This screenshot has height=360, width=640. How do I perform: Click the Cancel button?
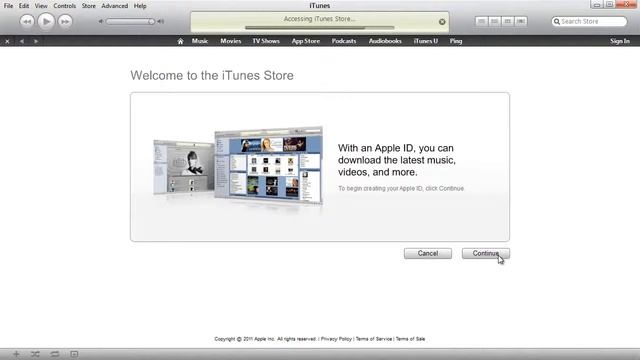tap(428, 253)
